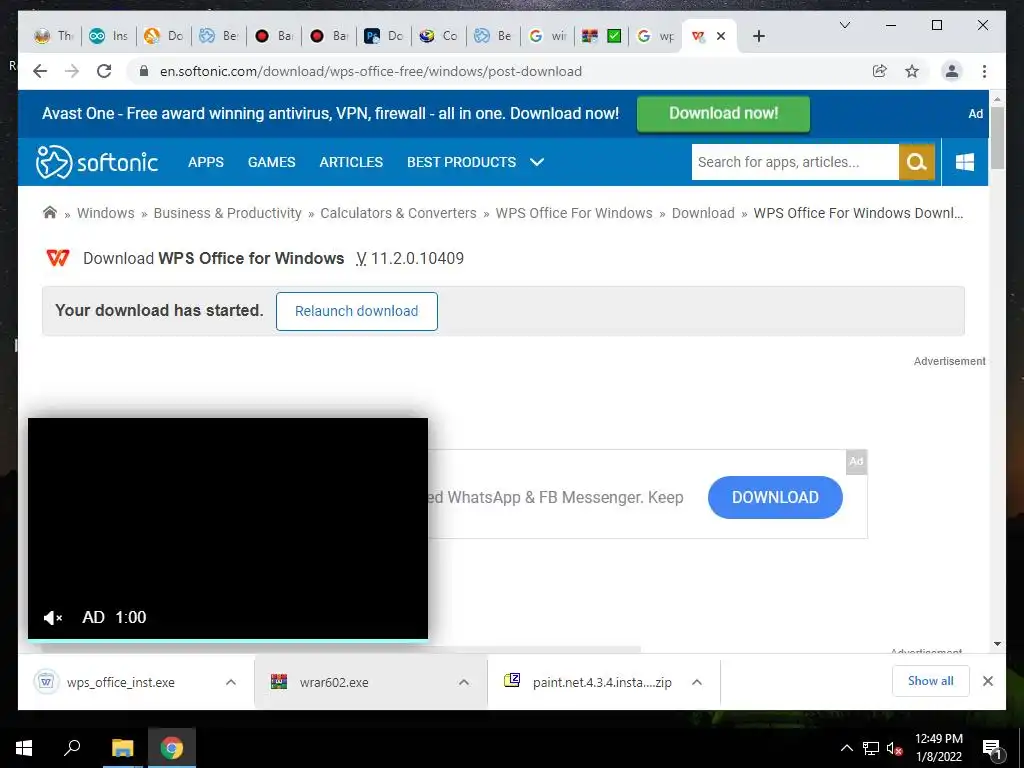This screenshot has height=768, width=1024.
Task: Switch to the 'Co' tab
Action: pos(438,36)
